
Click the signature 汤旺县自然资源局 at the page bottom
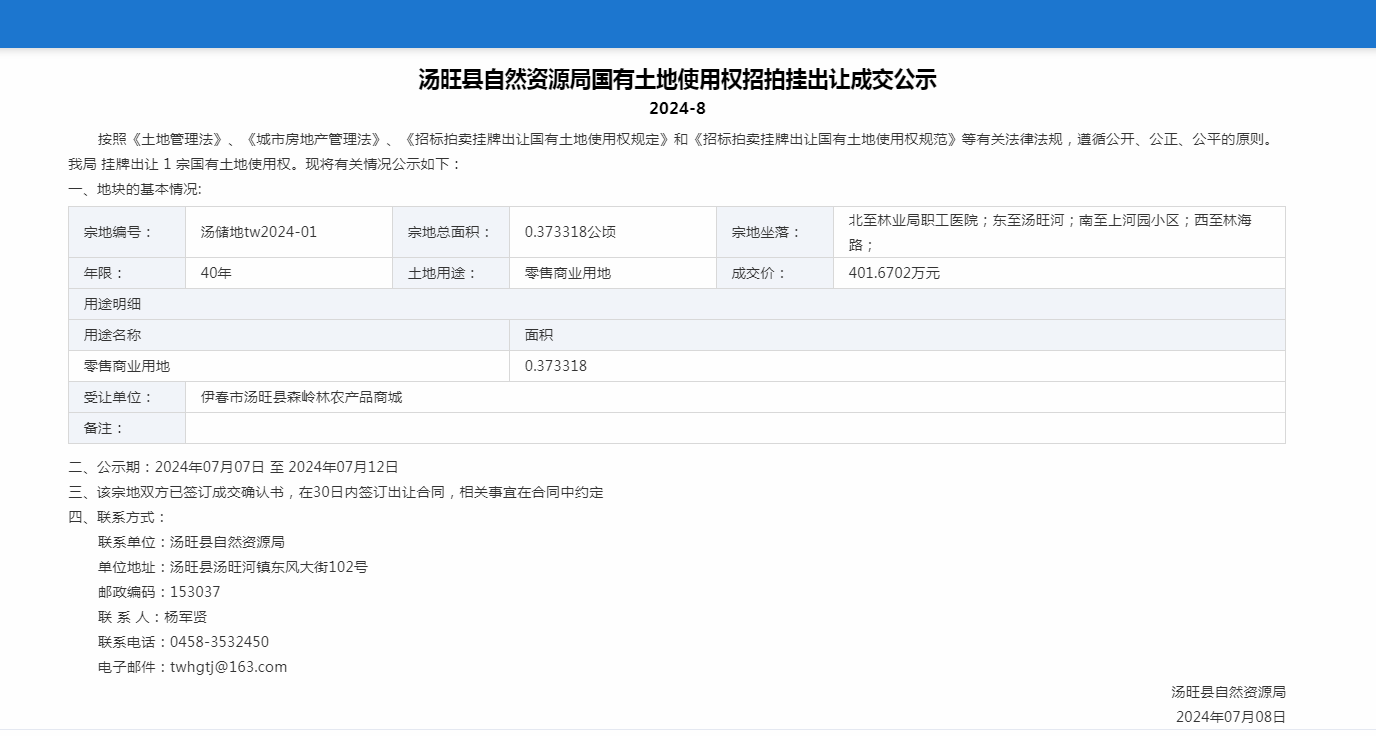[1229, 692]
